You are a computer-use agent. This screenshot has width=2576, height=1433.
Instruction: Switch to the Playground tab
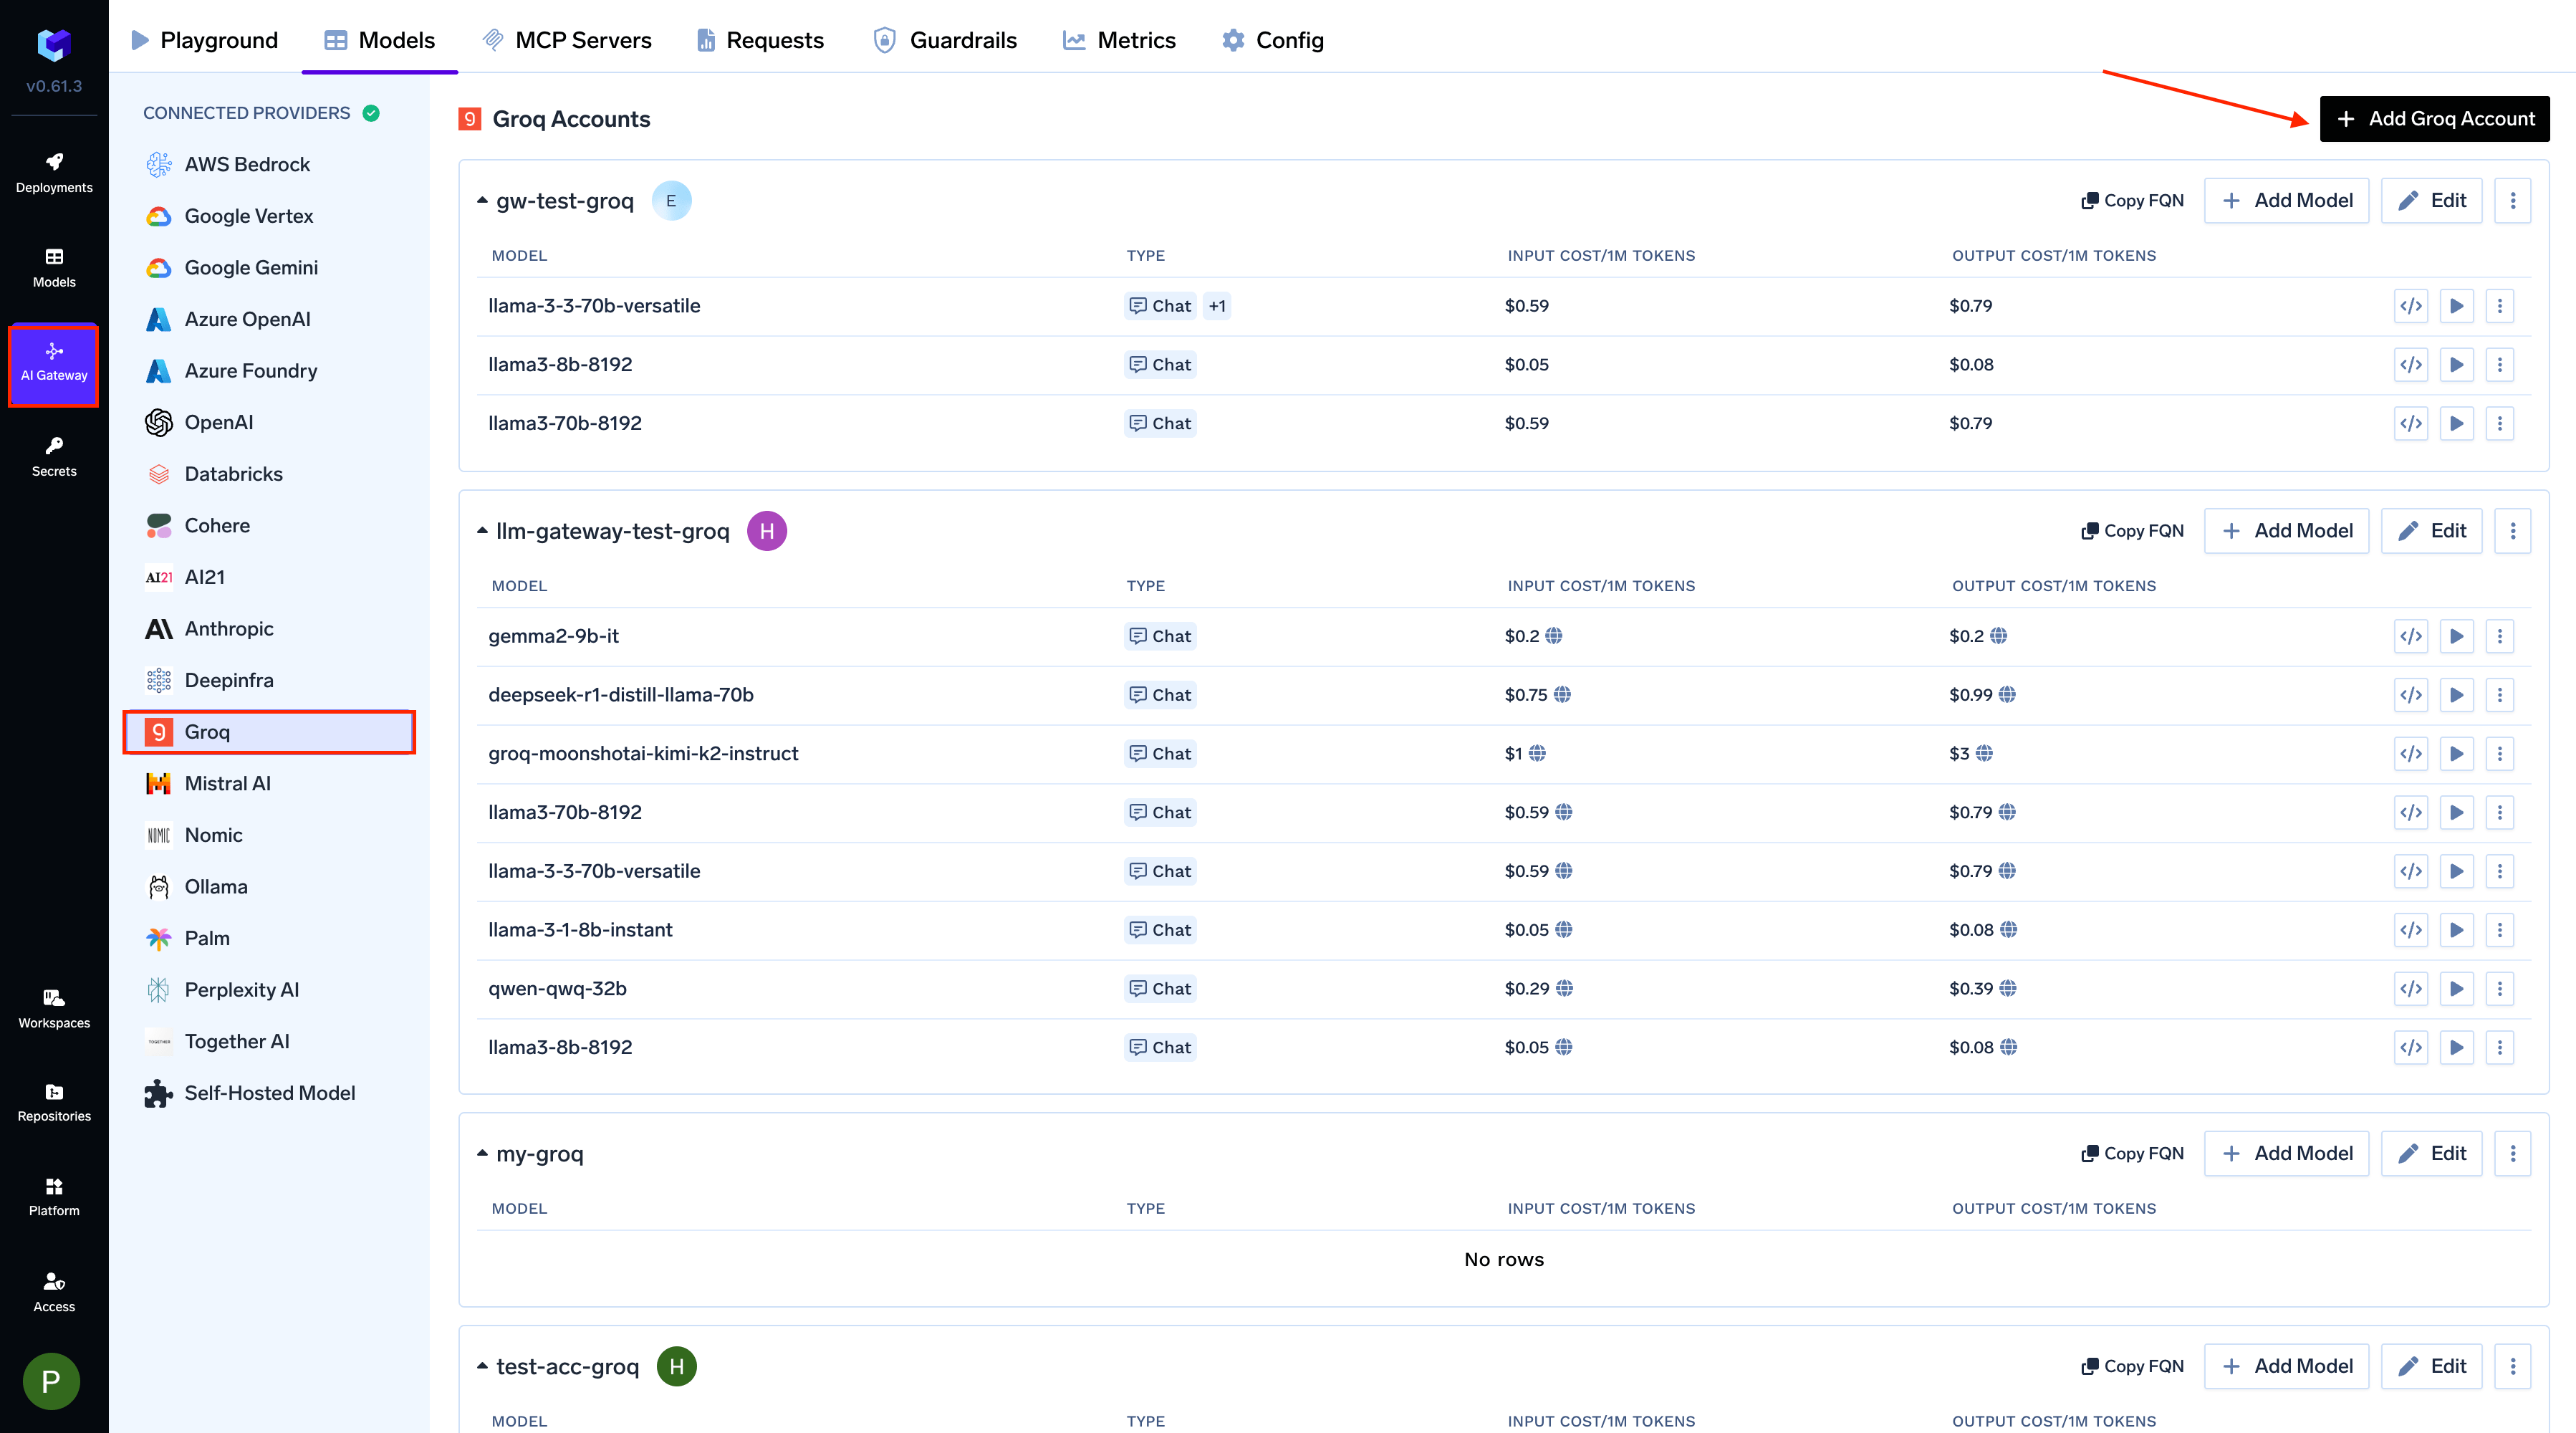point(205,40)
